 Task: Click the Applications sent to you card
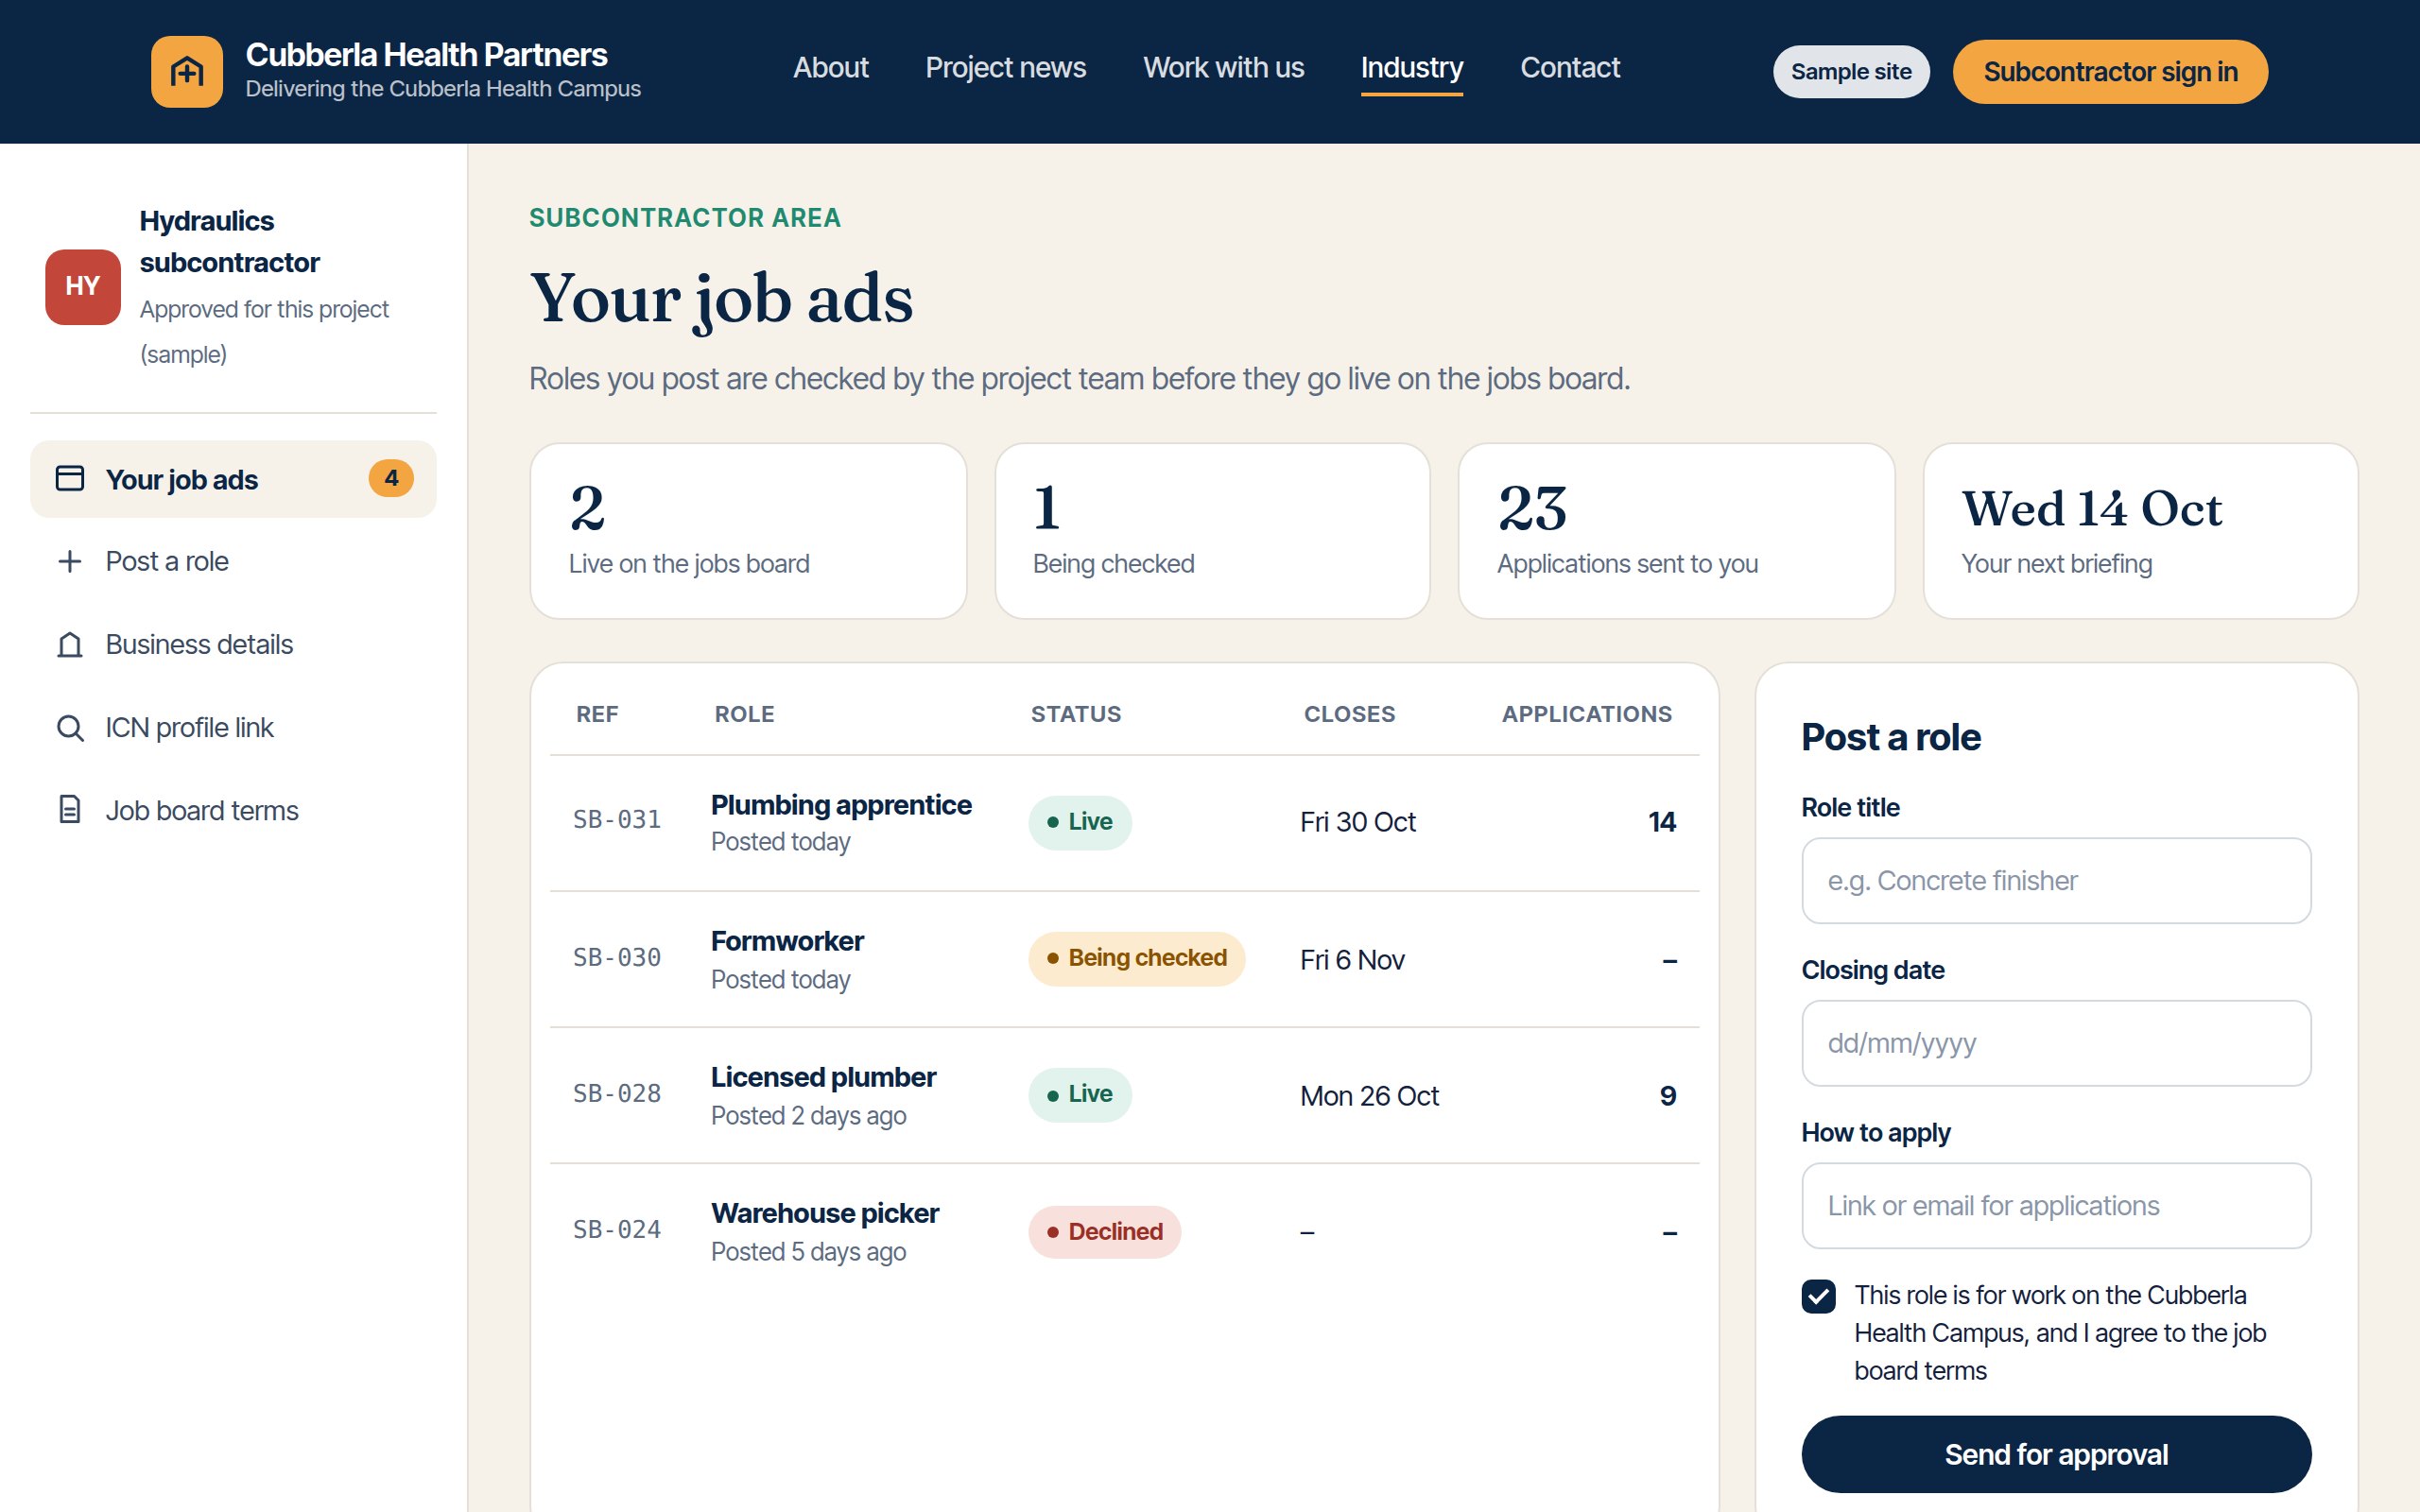point(1676,531)
